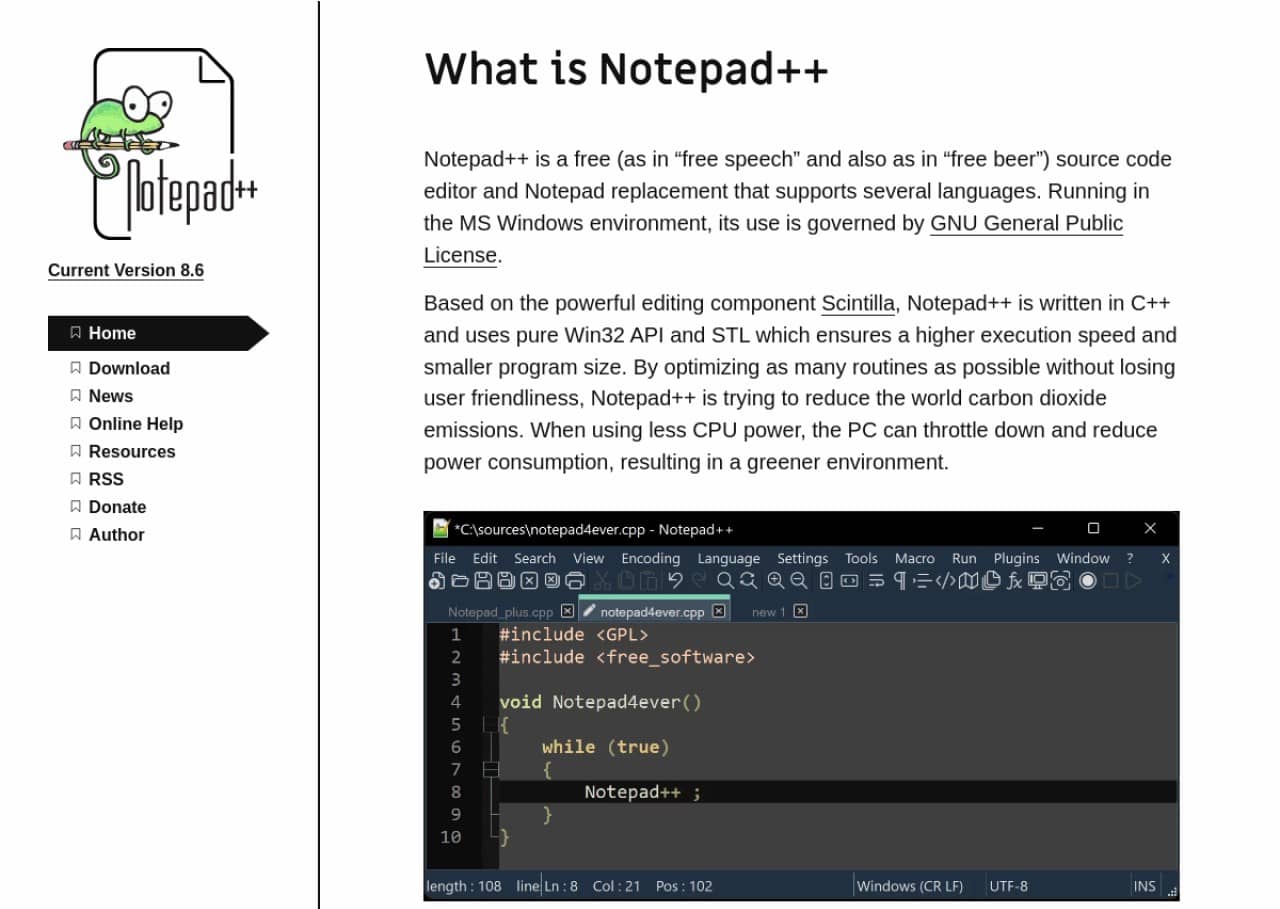
Task: Collapse the fold marker on line 5
Action: click(x=490, y=724)
